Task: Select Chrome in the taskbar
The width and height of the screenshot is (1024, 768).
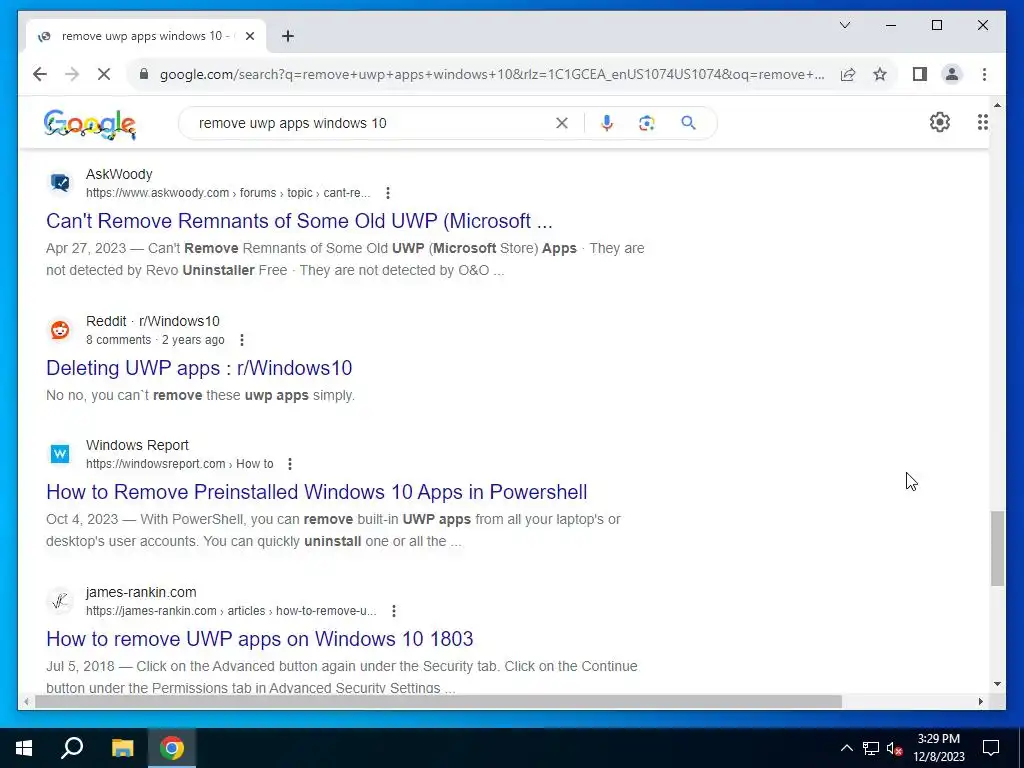Action: point(172,748)
